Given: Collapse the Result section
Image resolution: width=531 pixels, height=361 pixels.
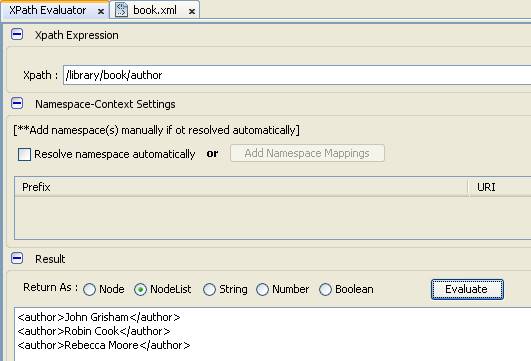Looking at the screenshot, I should [17, 258].
